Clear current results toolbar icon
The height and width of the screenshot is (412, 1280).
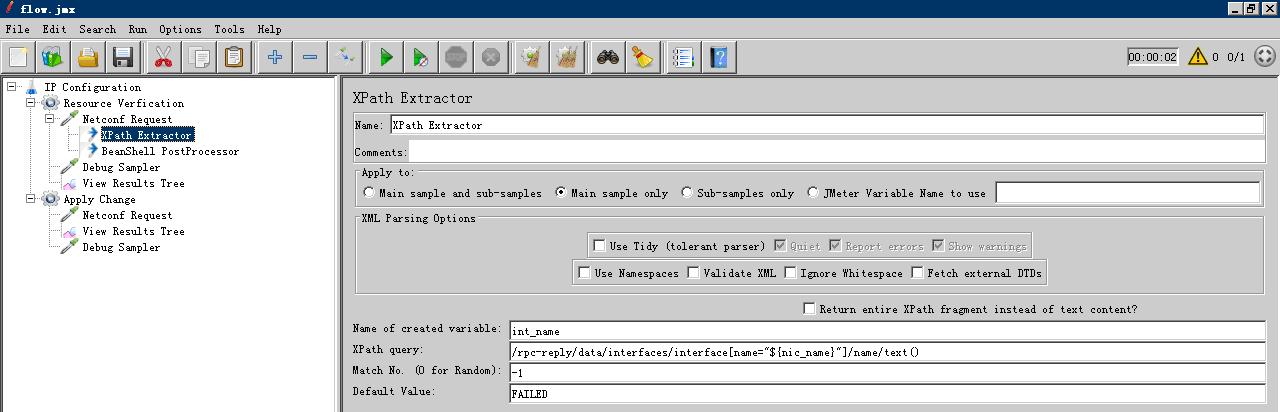(532, 57)
